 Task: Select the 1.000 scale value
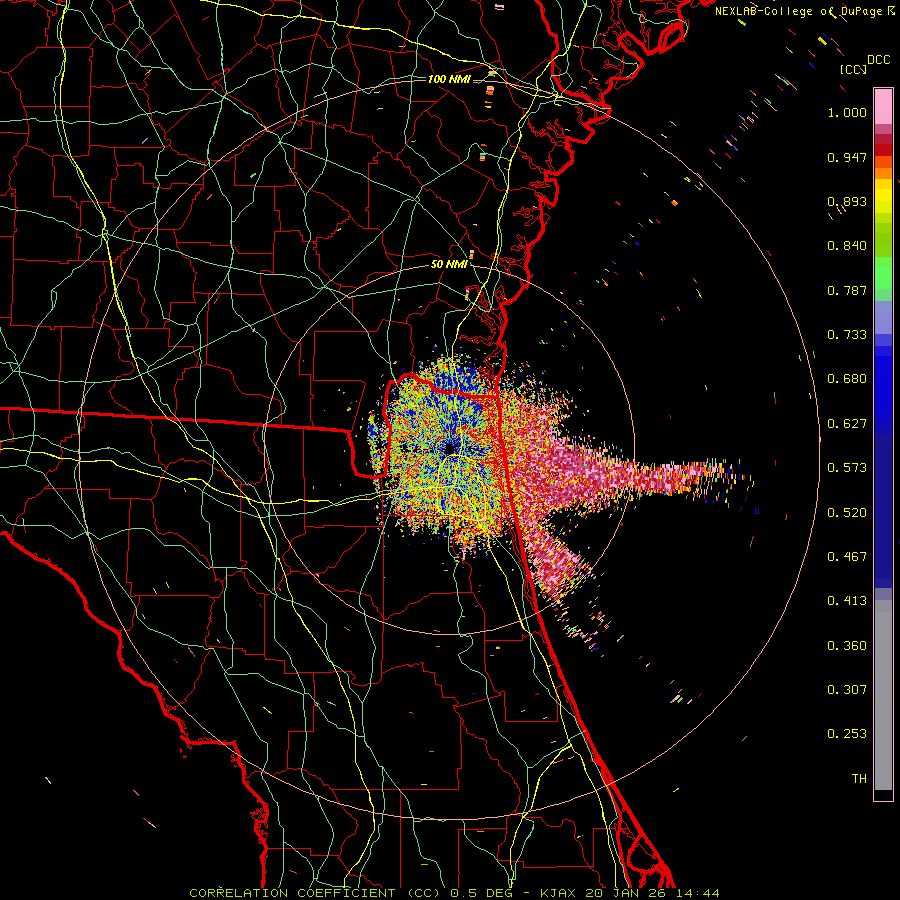tap(847, 112)
